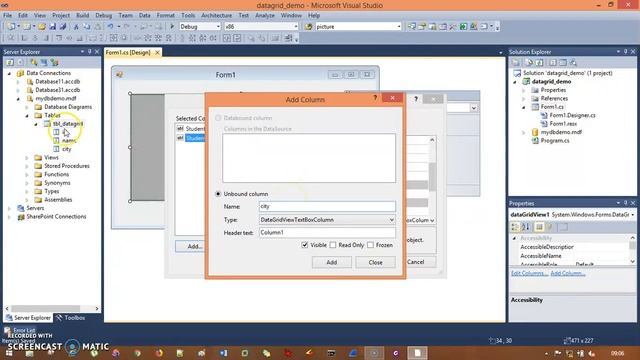Image resolution: width=640 pixels, height=360 pixels.
Task: Click Refresh icon in Server Explorer toolbar
Action: tap(10, 62)
